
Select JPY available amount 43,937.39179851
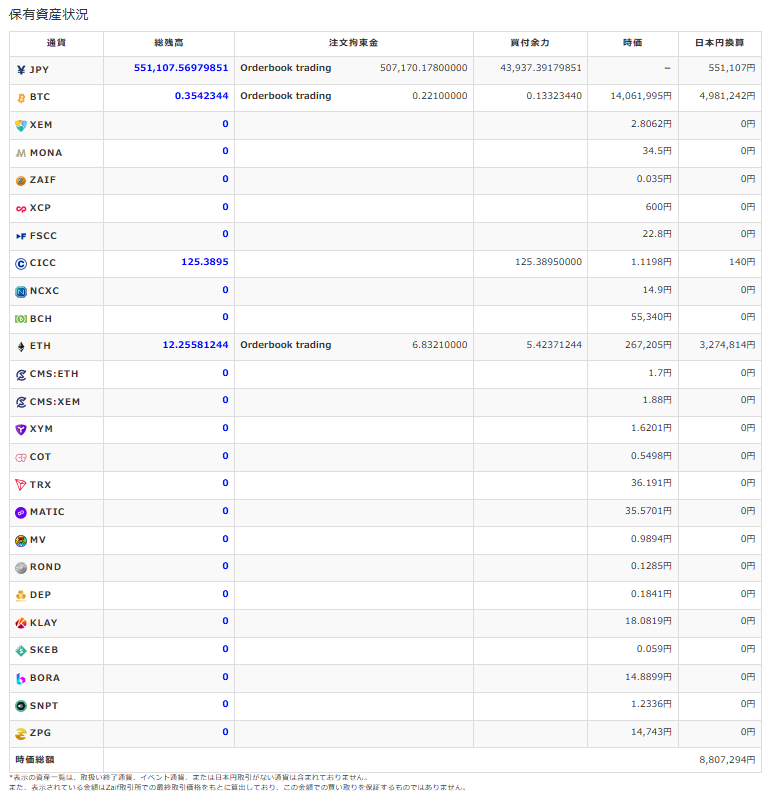(x=541, y=68)
